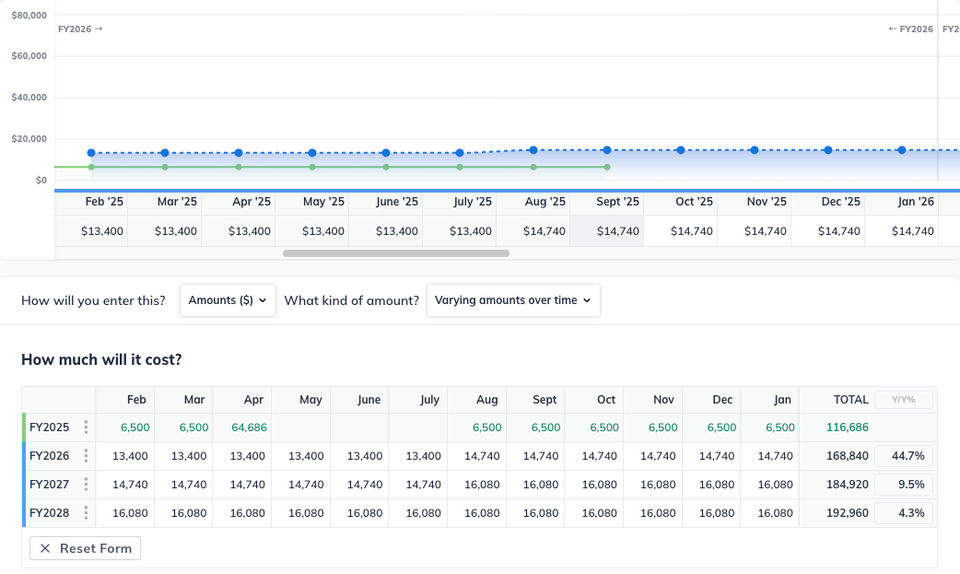
Task: Click FY2025 Jan cell 6,500
Action: [x=770, y=427]
